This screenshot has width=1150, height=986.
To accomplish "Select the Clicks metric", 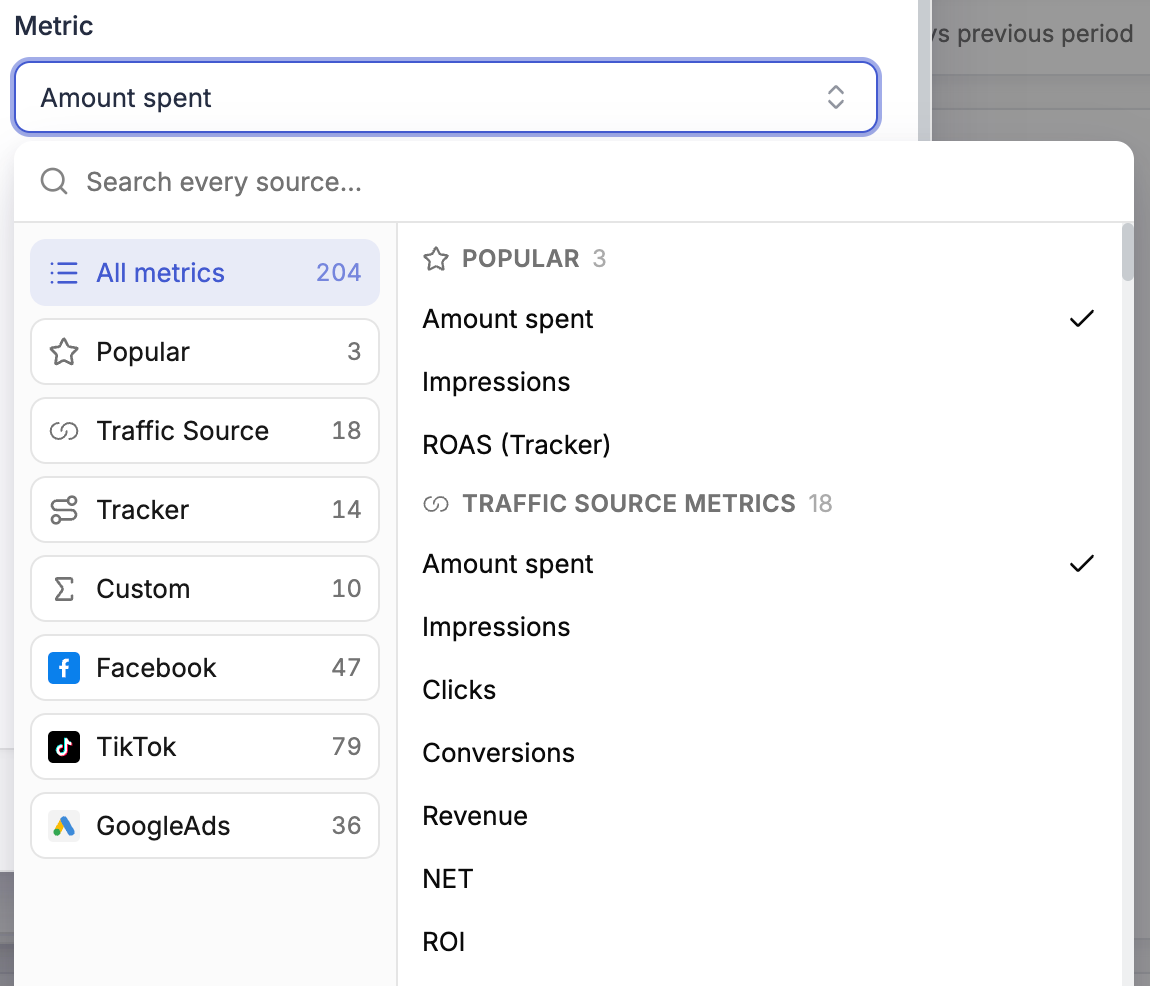I will (759, 690).
